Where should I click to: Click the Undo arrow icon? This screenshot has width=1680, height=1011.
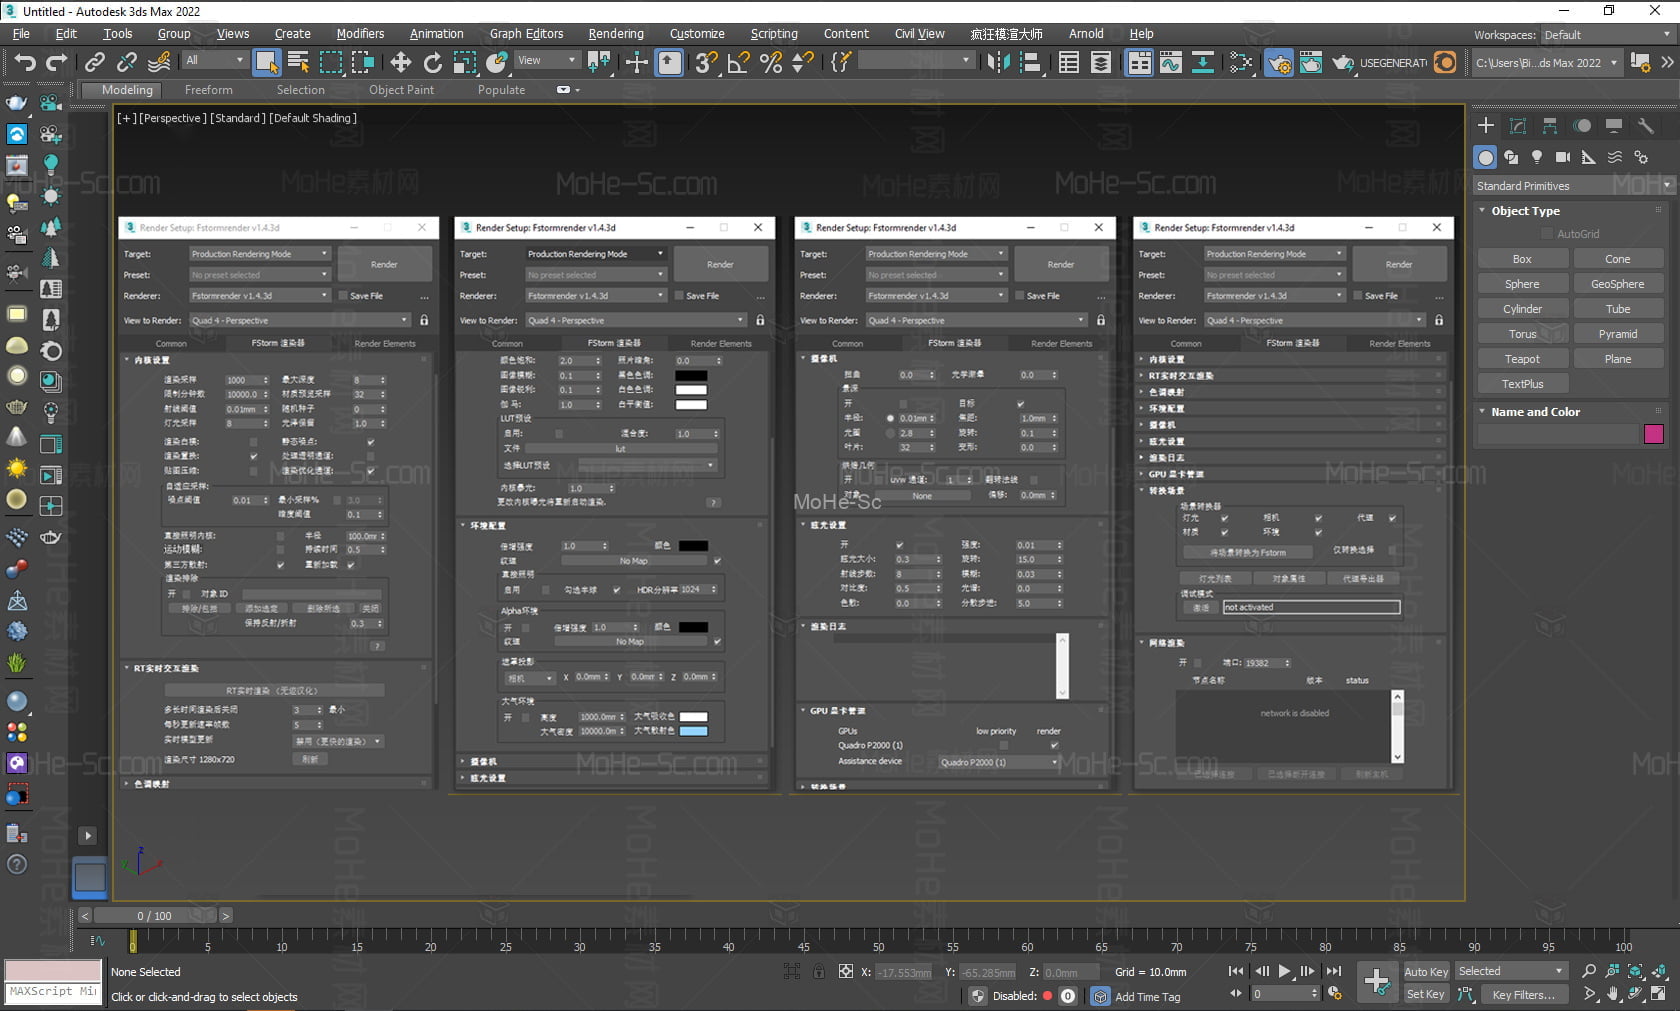pos(24,63)
